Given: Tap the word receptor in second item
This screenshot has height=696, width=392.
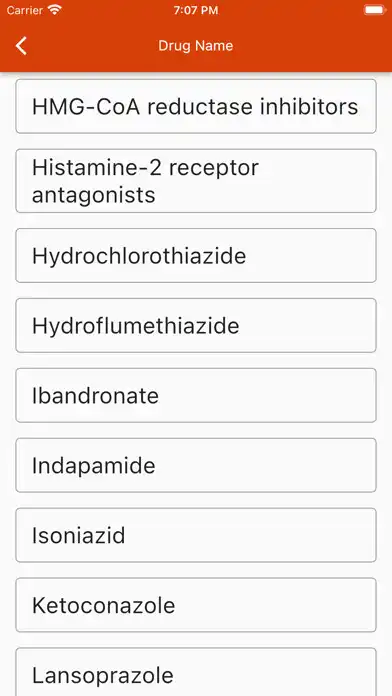Looking at the screenshot, I should tap(218, 169).
